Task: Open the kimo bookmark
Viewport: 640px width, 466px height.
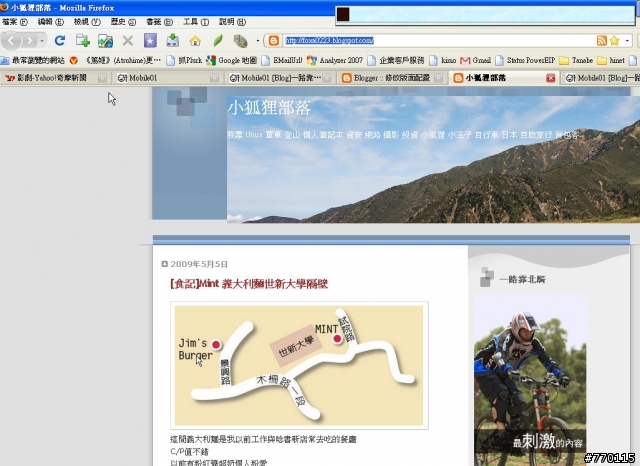Action: tap(443, 60)
